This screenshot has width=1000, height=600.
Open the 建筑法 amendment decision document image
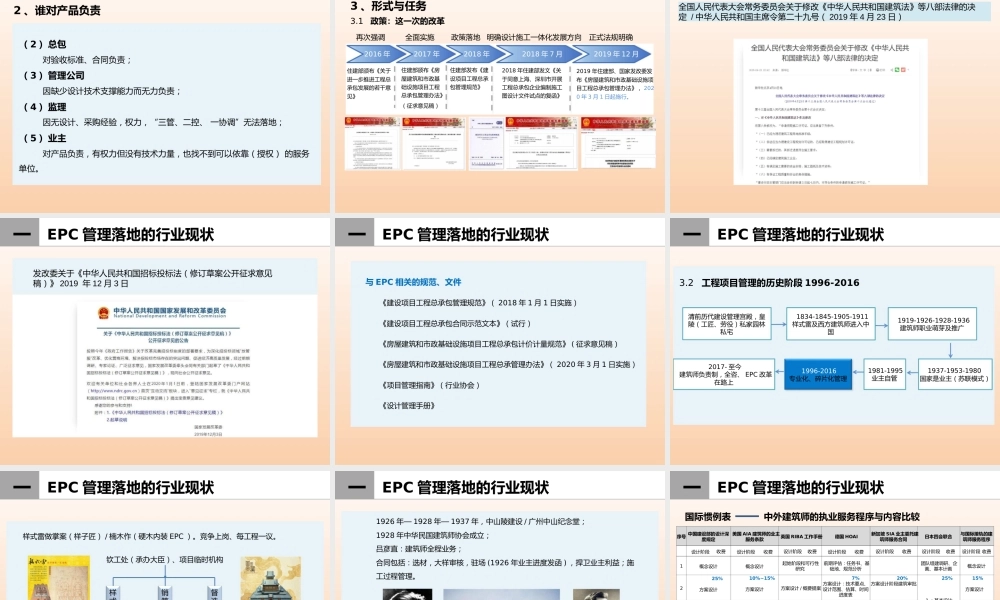click(x=830, y=112)
